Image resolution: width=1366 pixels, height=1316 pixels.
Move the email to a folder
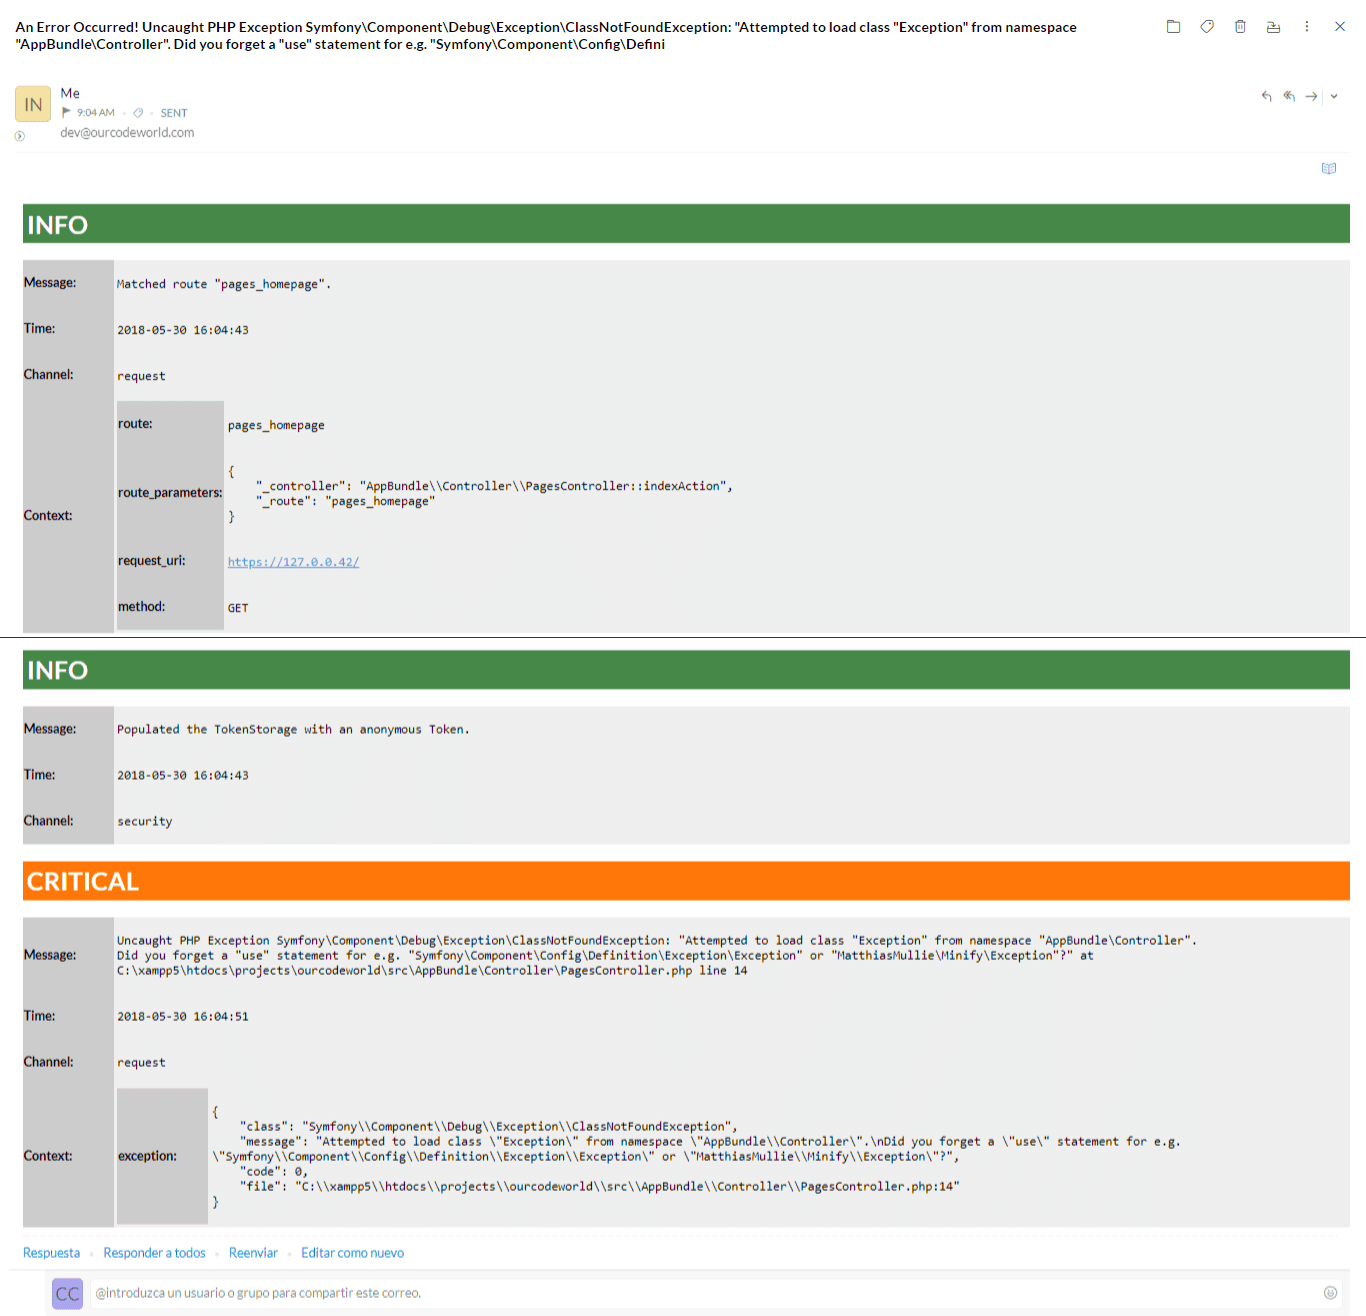(x=1172, y=27)
